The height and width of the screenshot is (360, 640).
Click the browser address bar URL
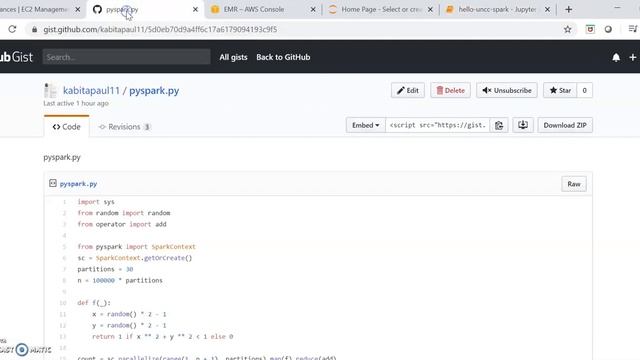[160, 29]
